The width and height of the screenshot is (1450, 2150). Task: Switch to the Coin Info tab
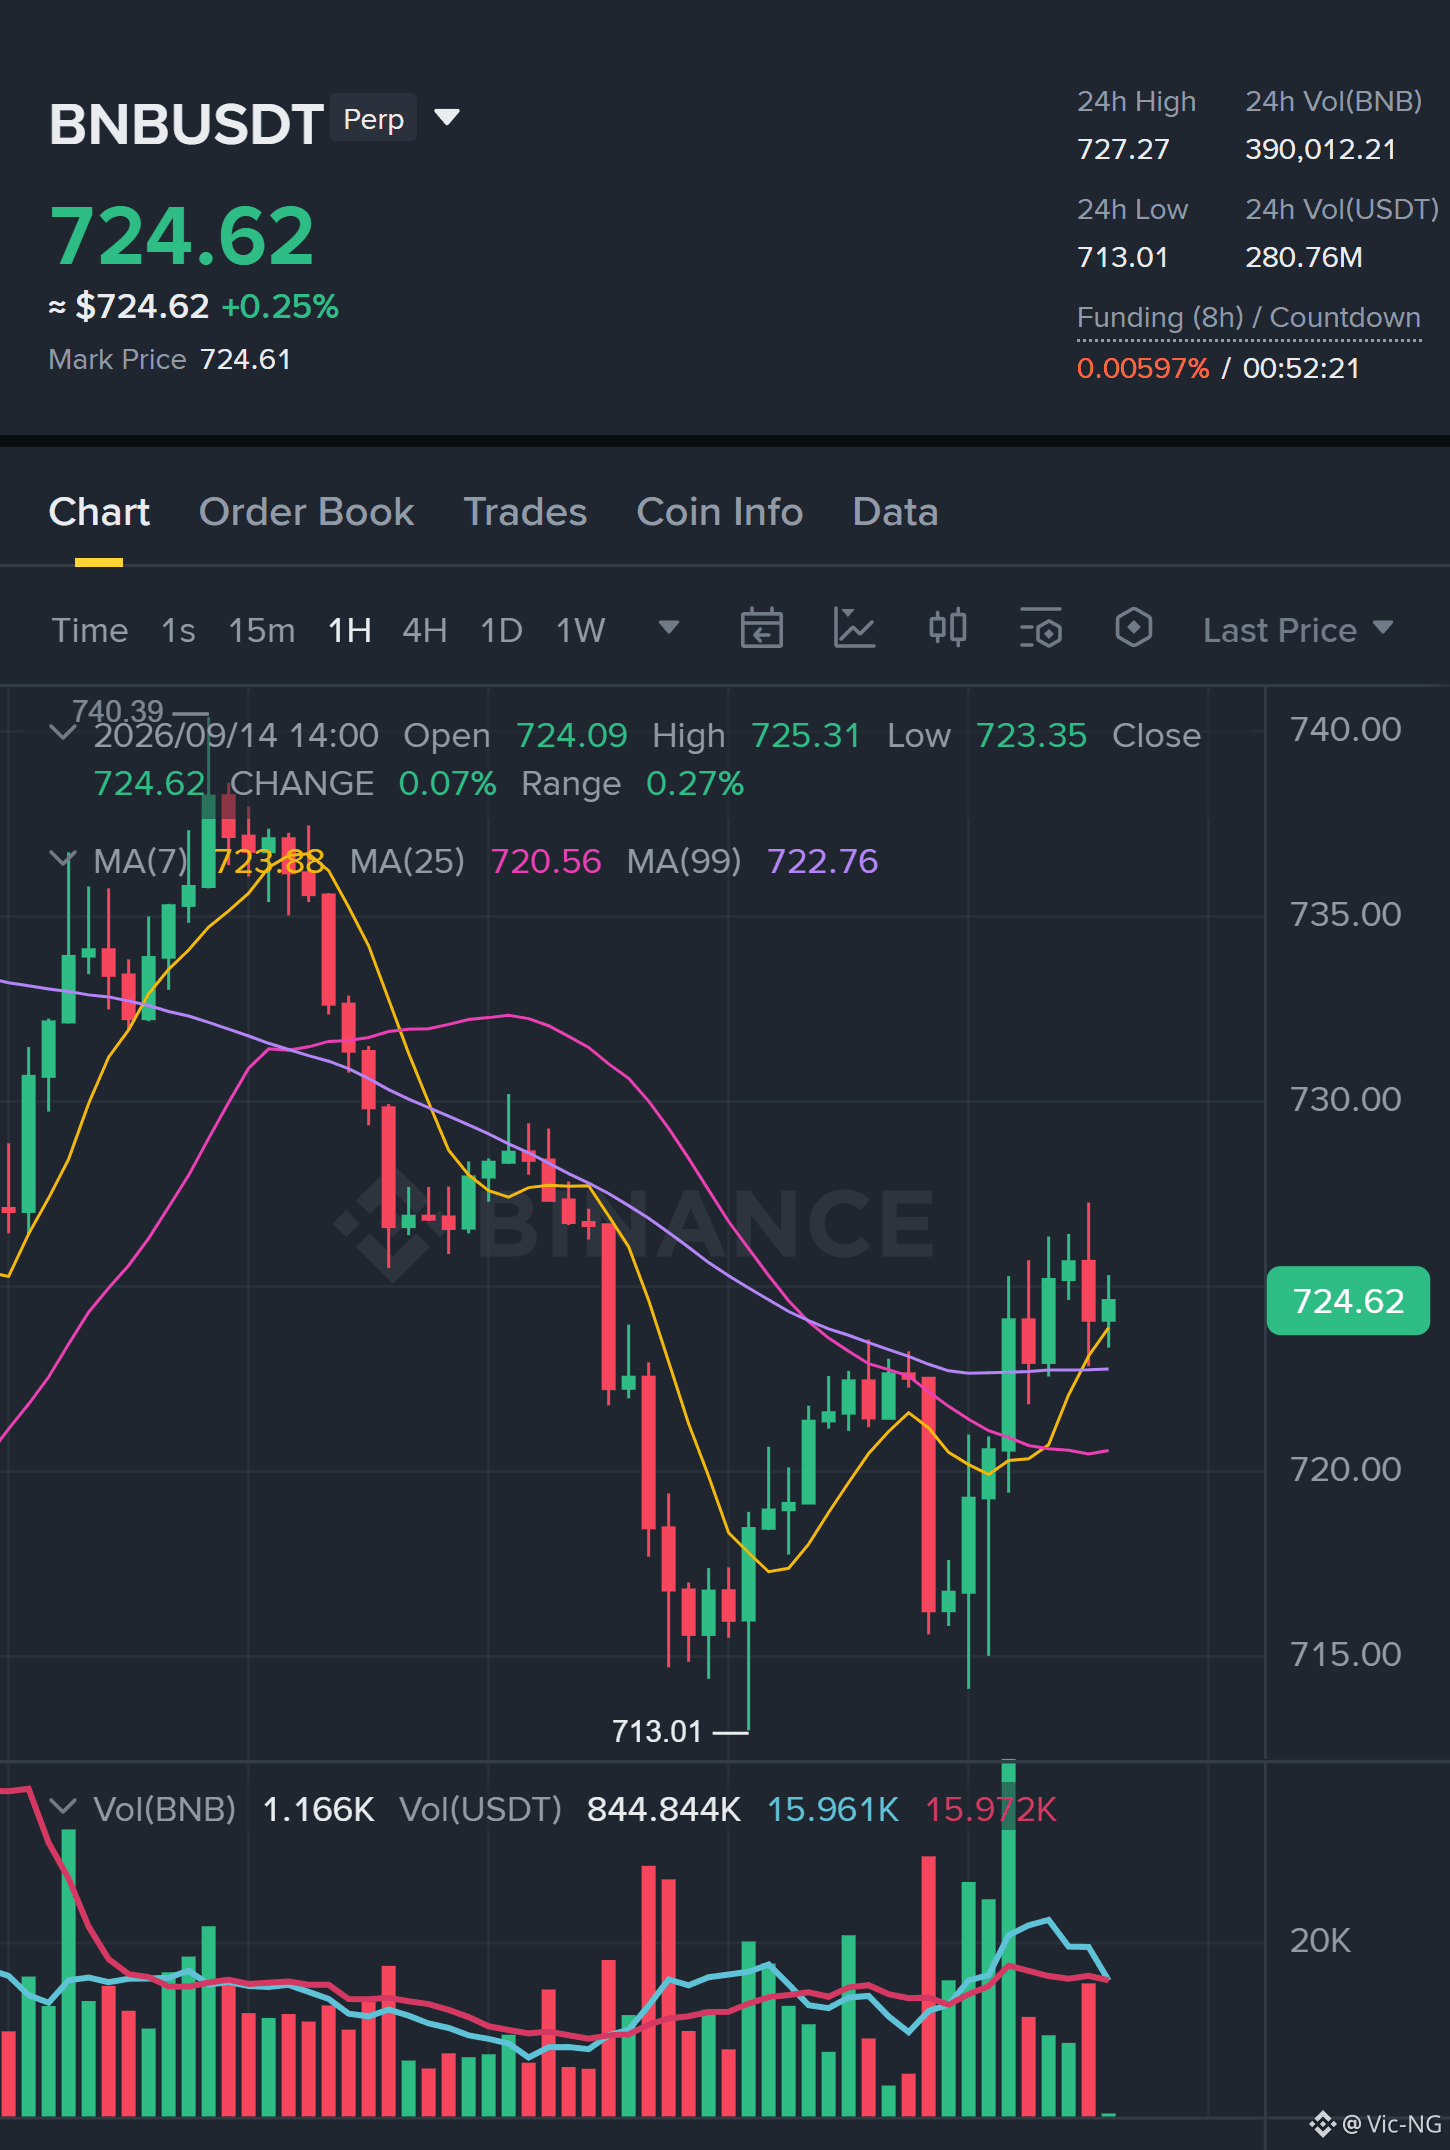pos(720,512)
